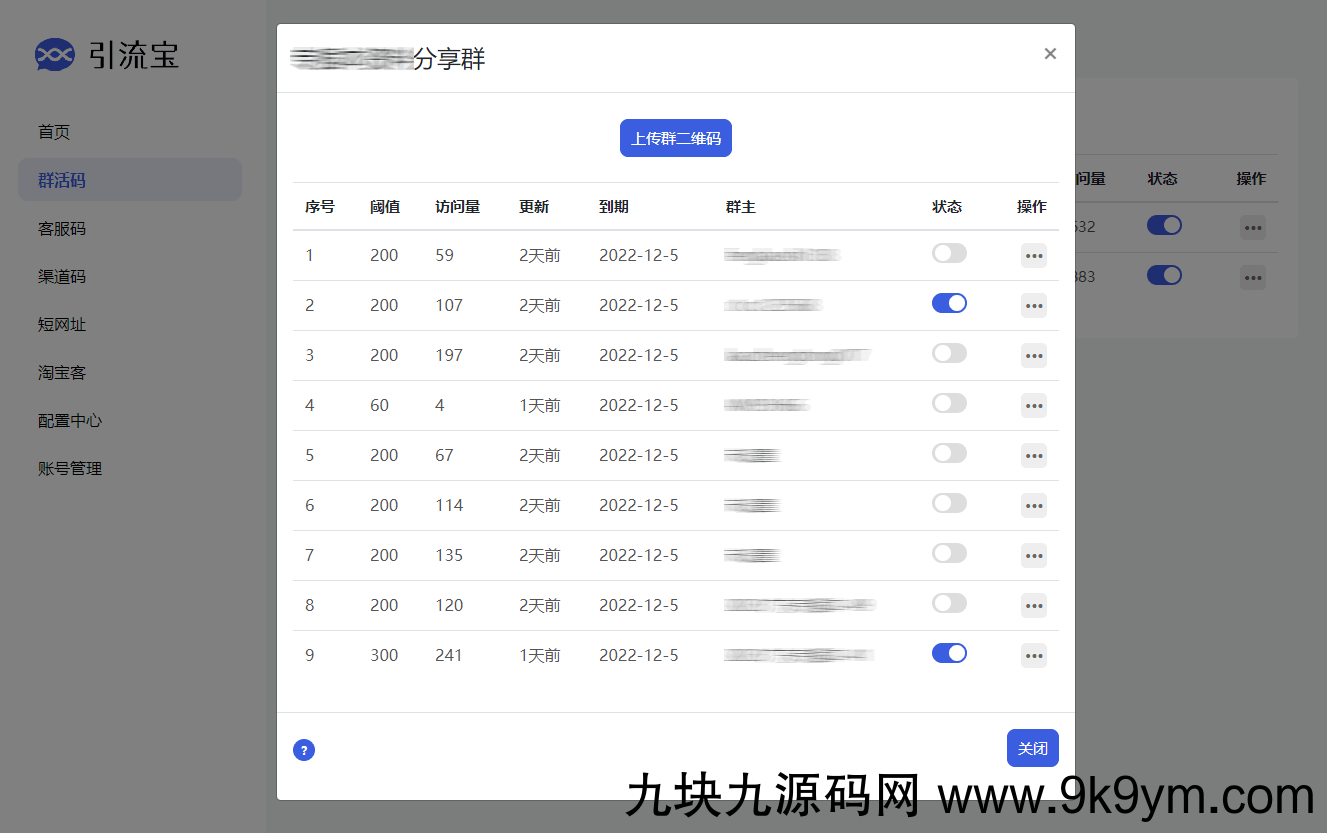Open the actions menu for row 7

click(x=1033, y=556)
